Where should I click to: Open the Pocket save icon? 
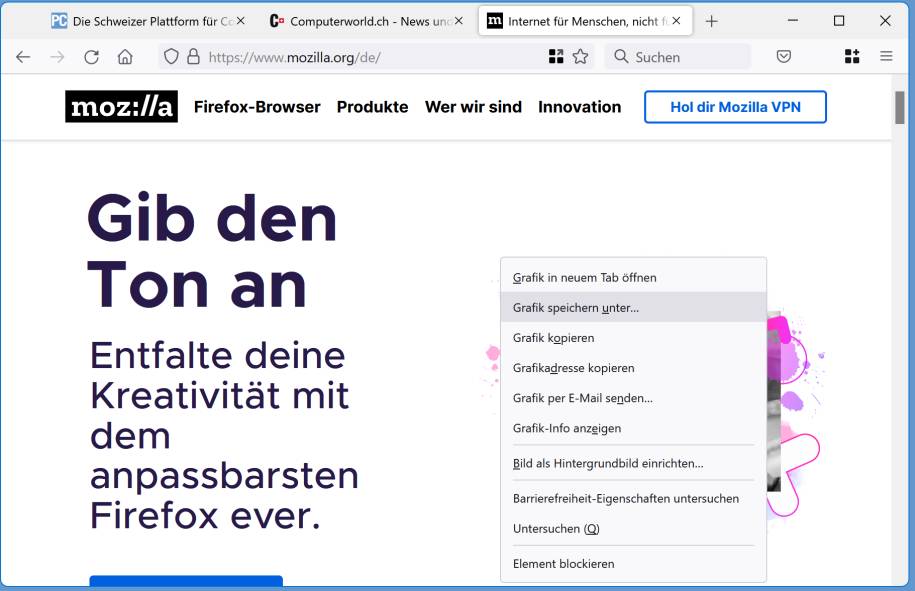click(x=784, y=57)
